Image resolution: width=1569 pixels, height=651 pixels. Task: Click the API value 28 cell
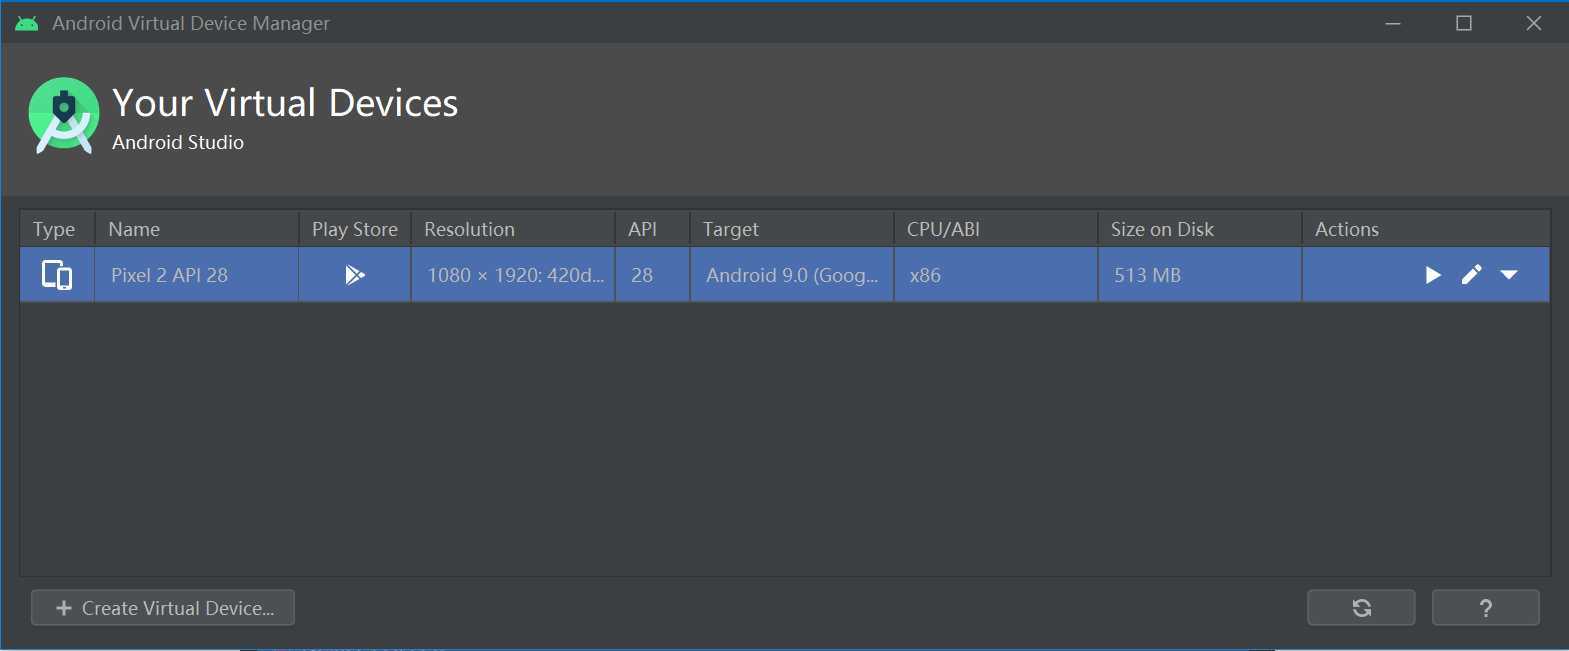point(652,275)
